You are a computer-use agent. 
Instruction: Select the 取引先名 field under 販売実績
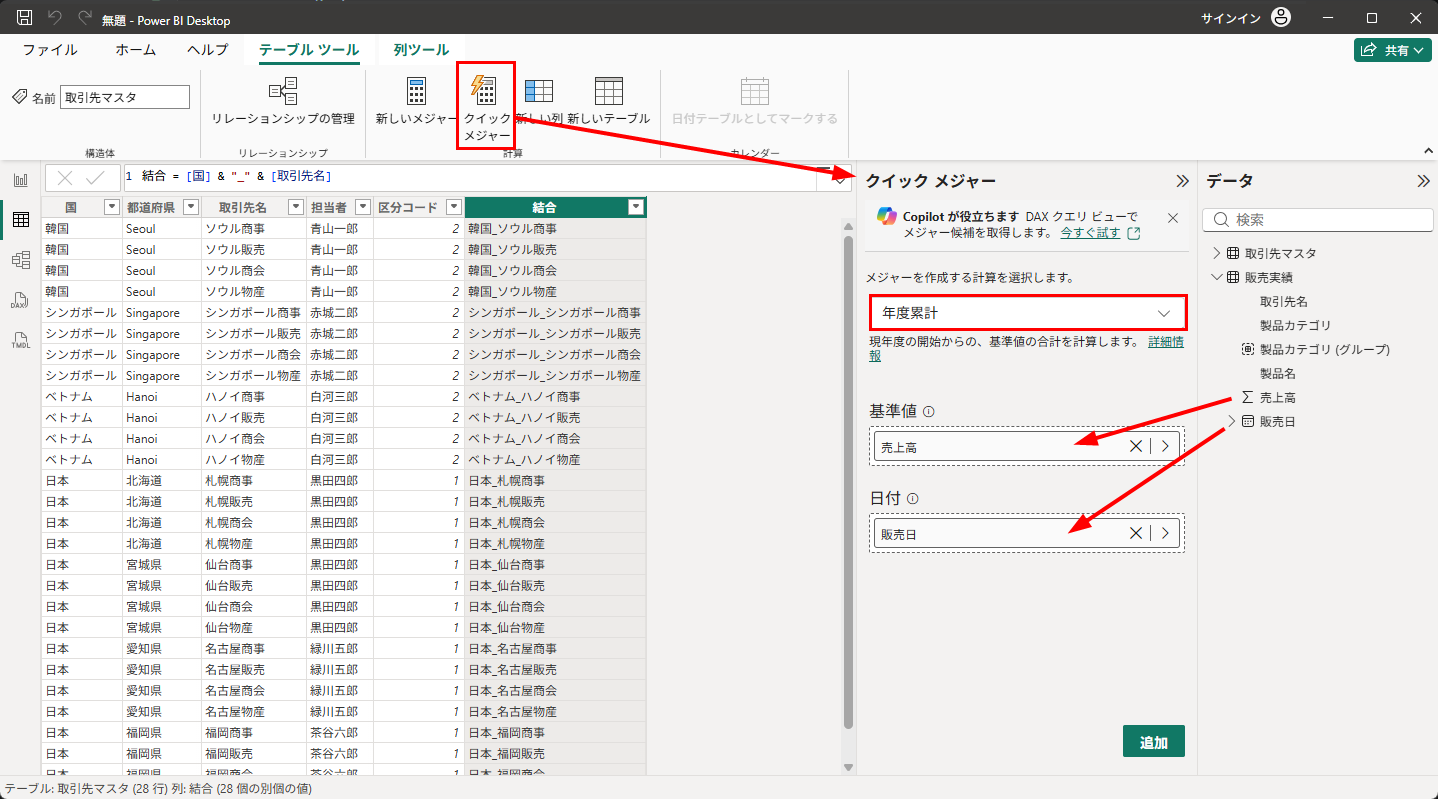pyautogui.click(x=1283, y=301)
